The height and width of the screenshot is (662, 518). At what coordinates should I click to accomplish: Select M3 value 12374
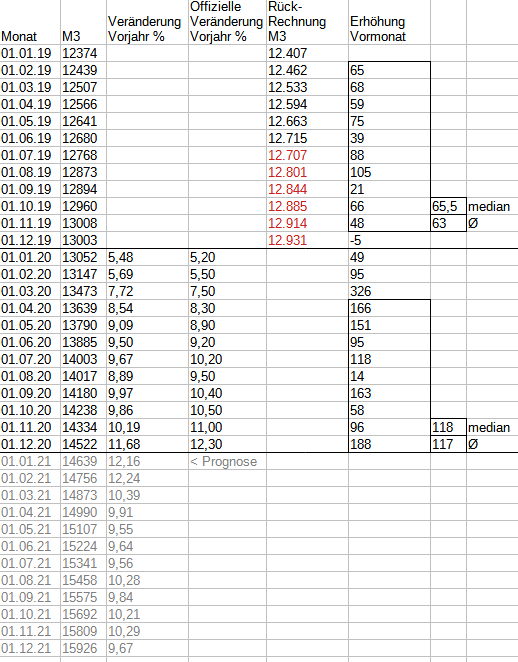coord(83,53)
